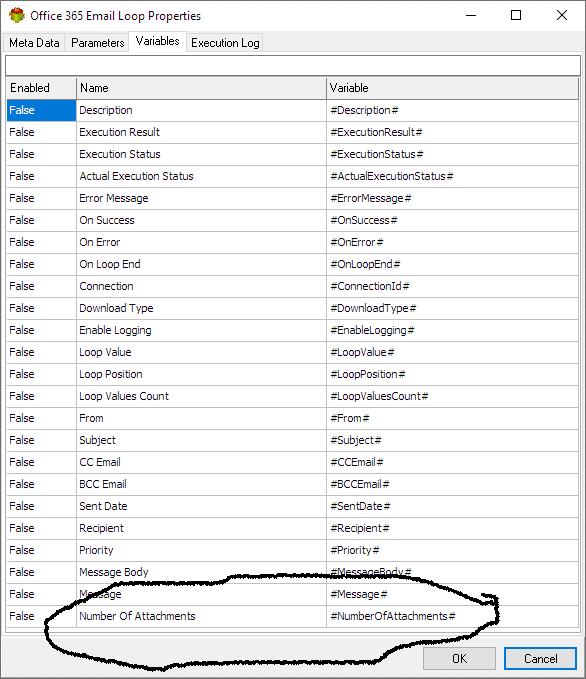Click the #BCCEmail# variable cell

(453, 484)
